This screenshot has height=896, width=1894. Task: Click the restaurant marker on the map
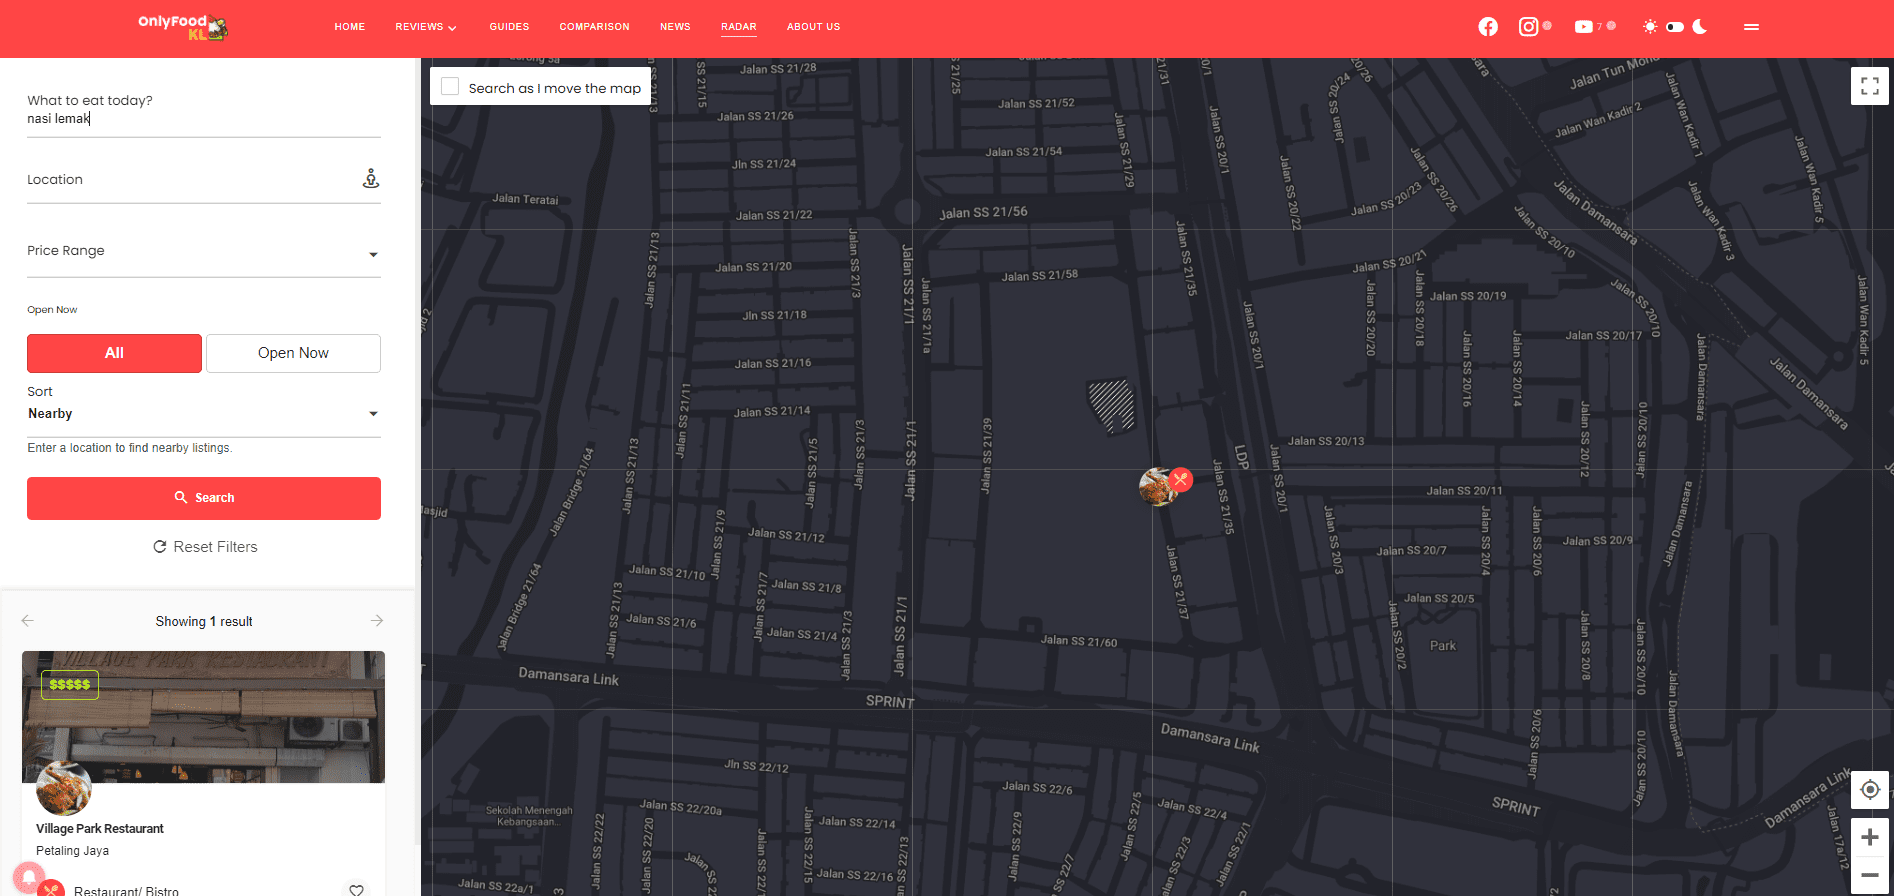pos(1160,487)
